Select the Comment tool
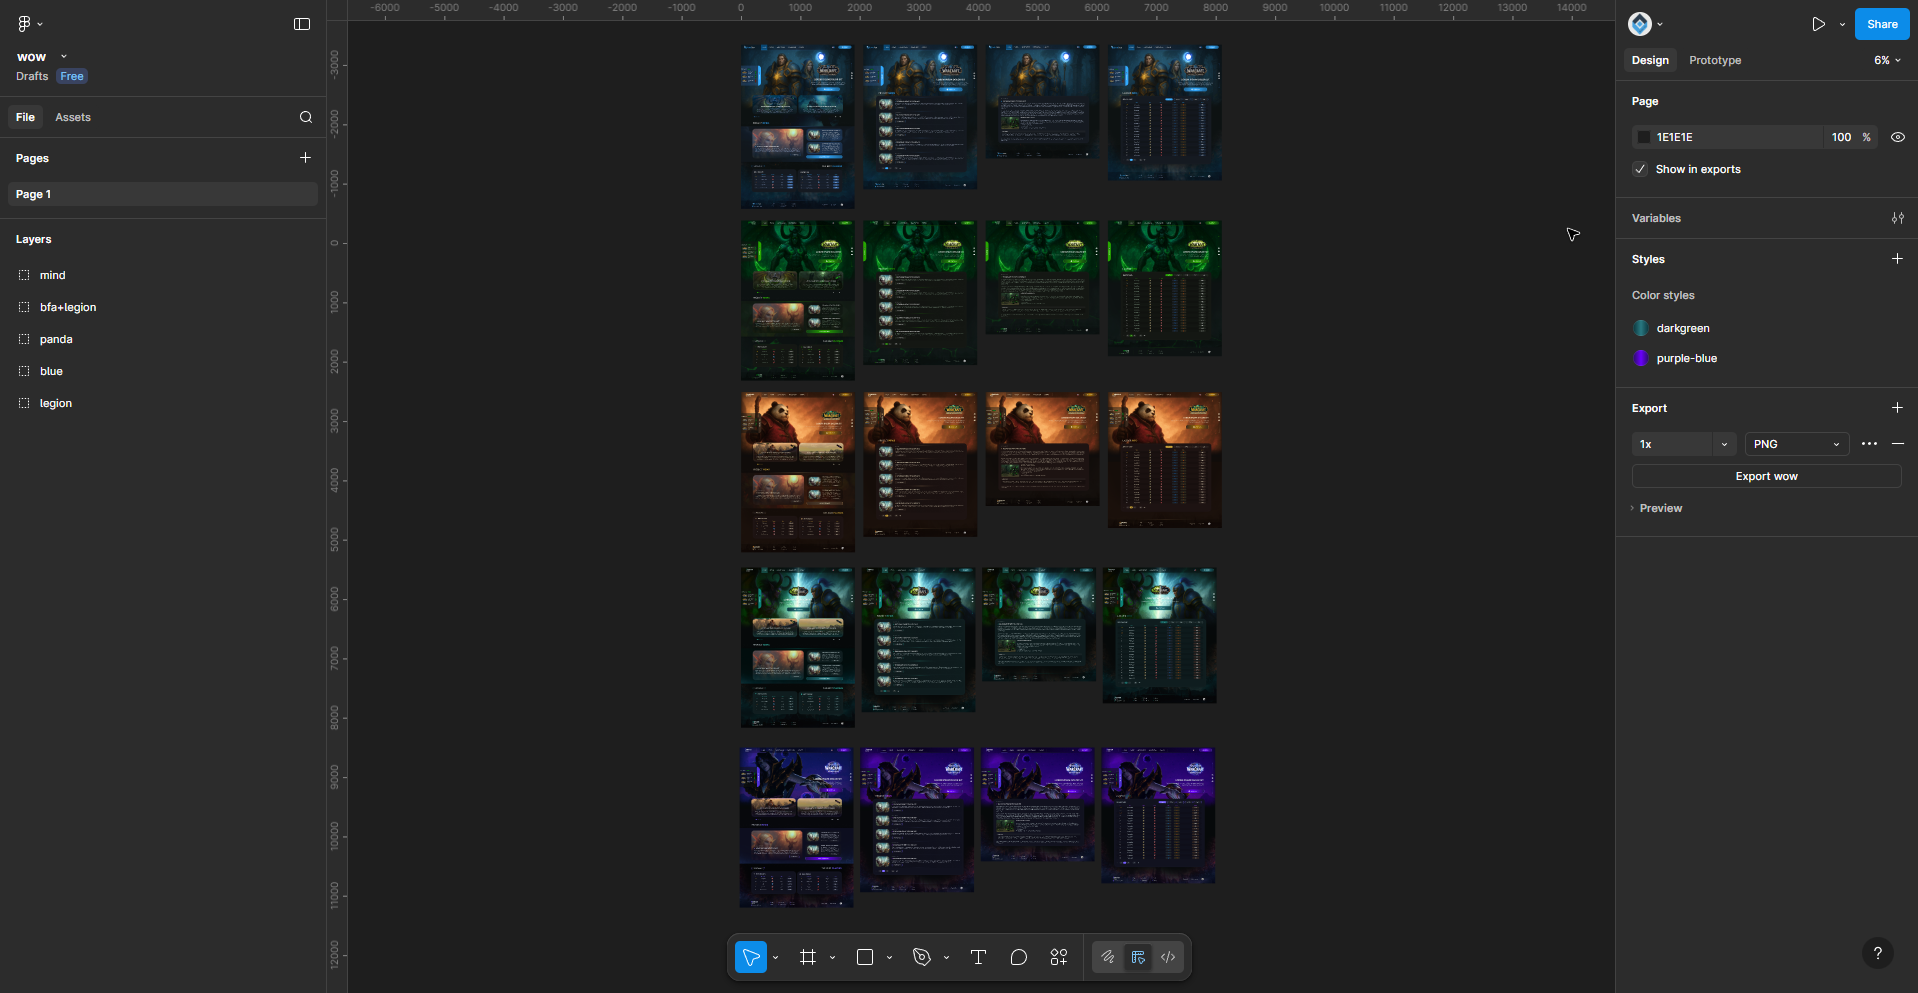The height and width of the screenshot is (993, 1918). click(x=1018, y=957)
